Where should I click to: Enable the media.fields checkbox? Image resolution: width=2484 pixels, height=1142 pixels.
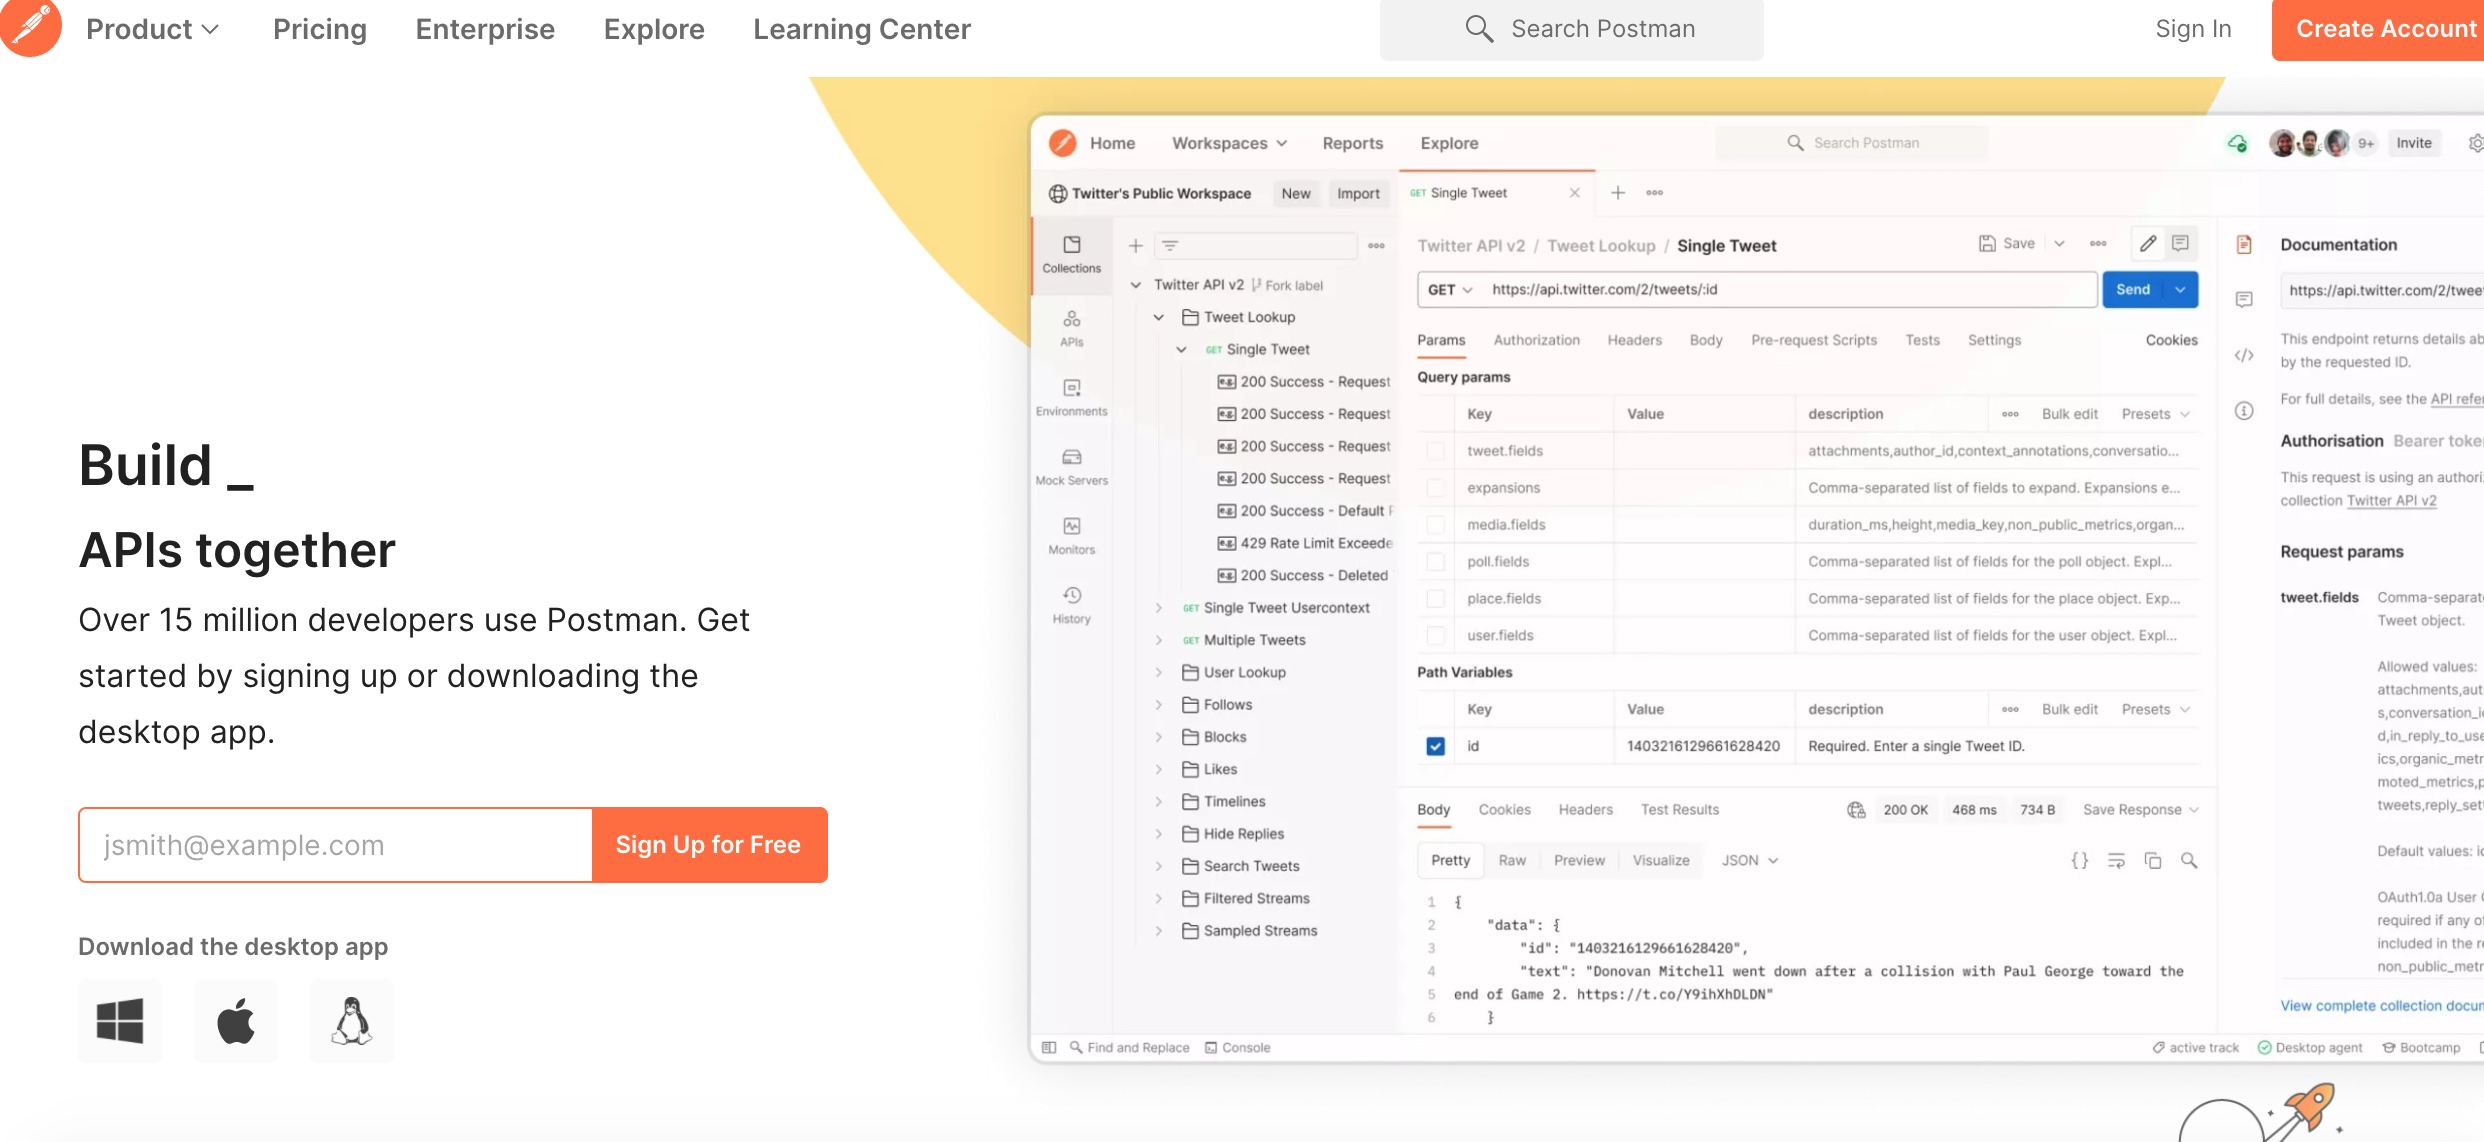[1435, 525]
